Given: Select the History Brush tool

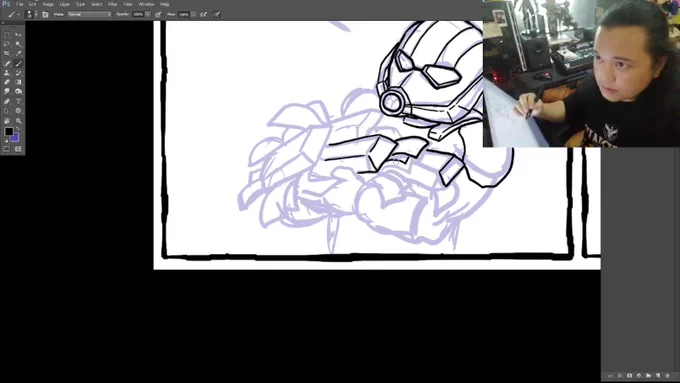Looking at the screenshot, I should (x=18, y=73).
